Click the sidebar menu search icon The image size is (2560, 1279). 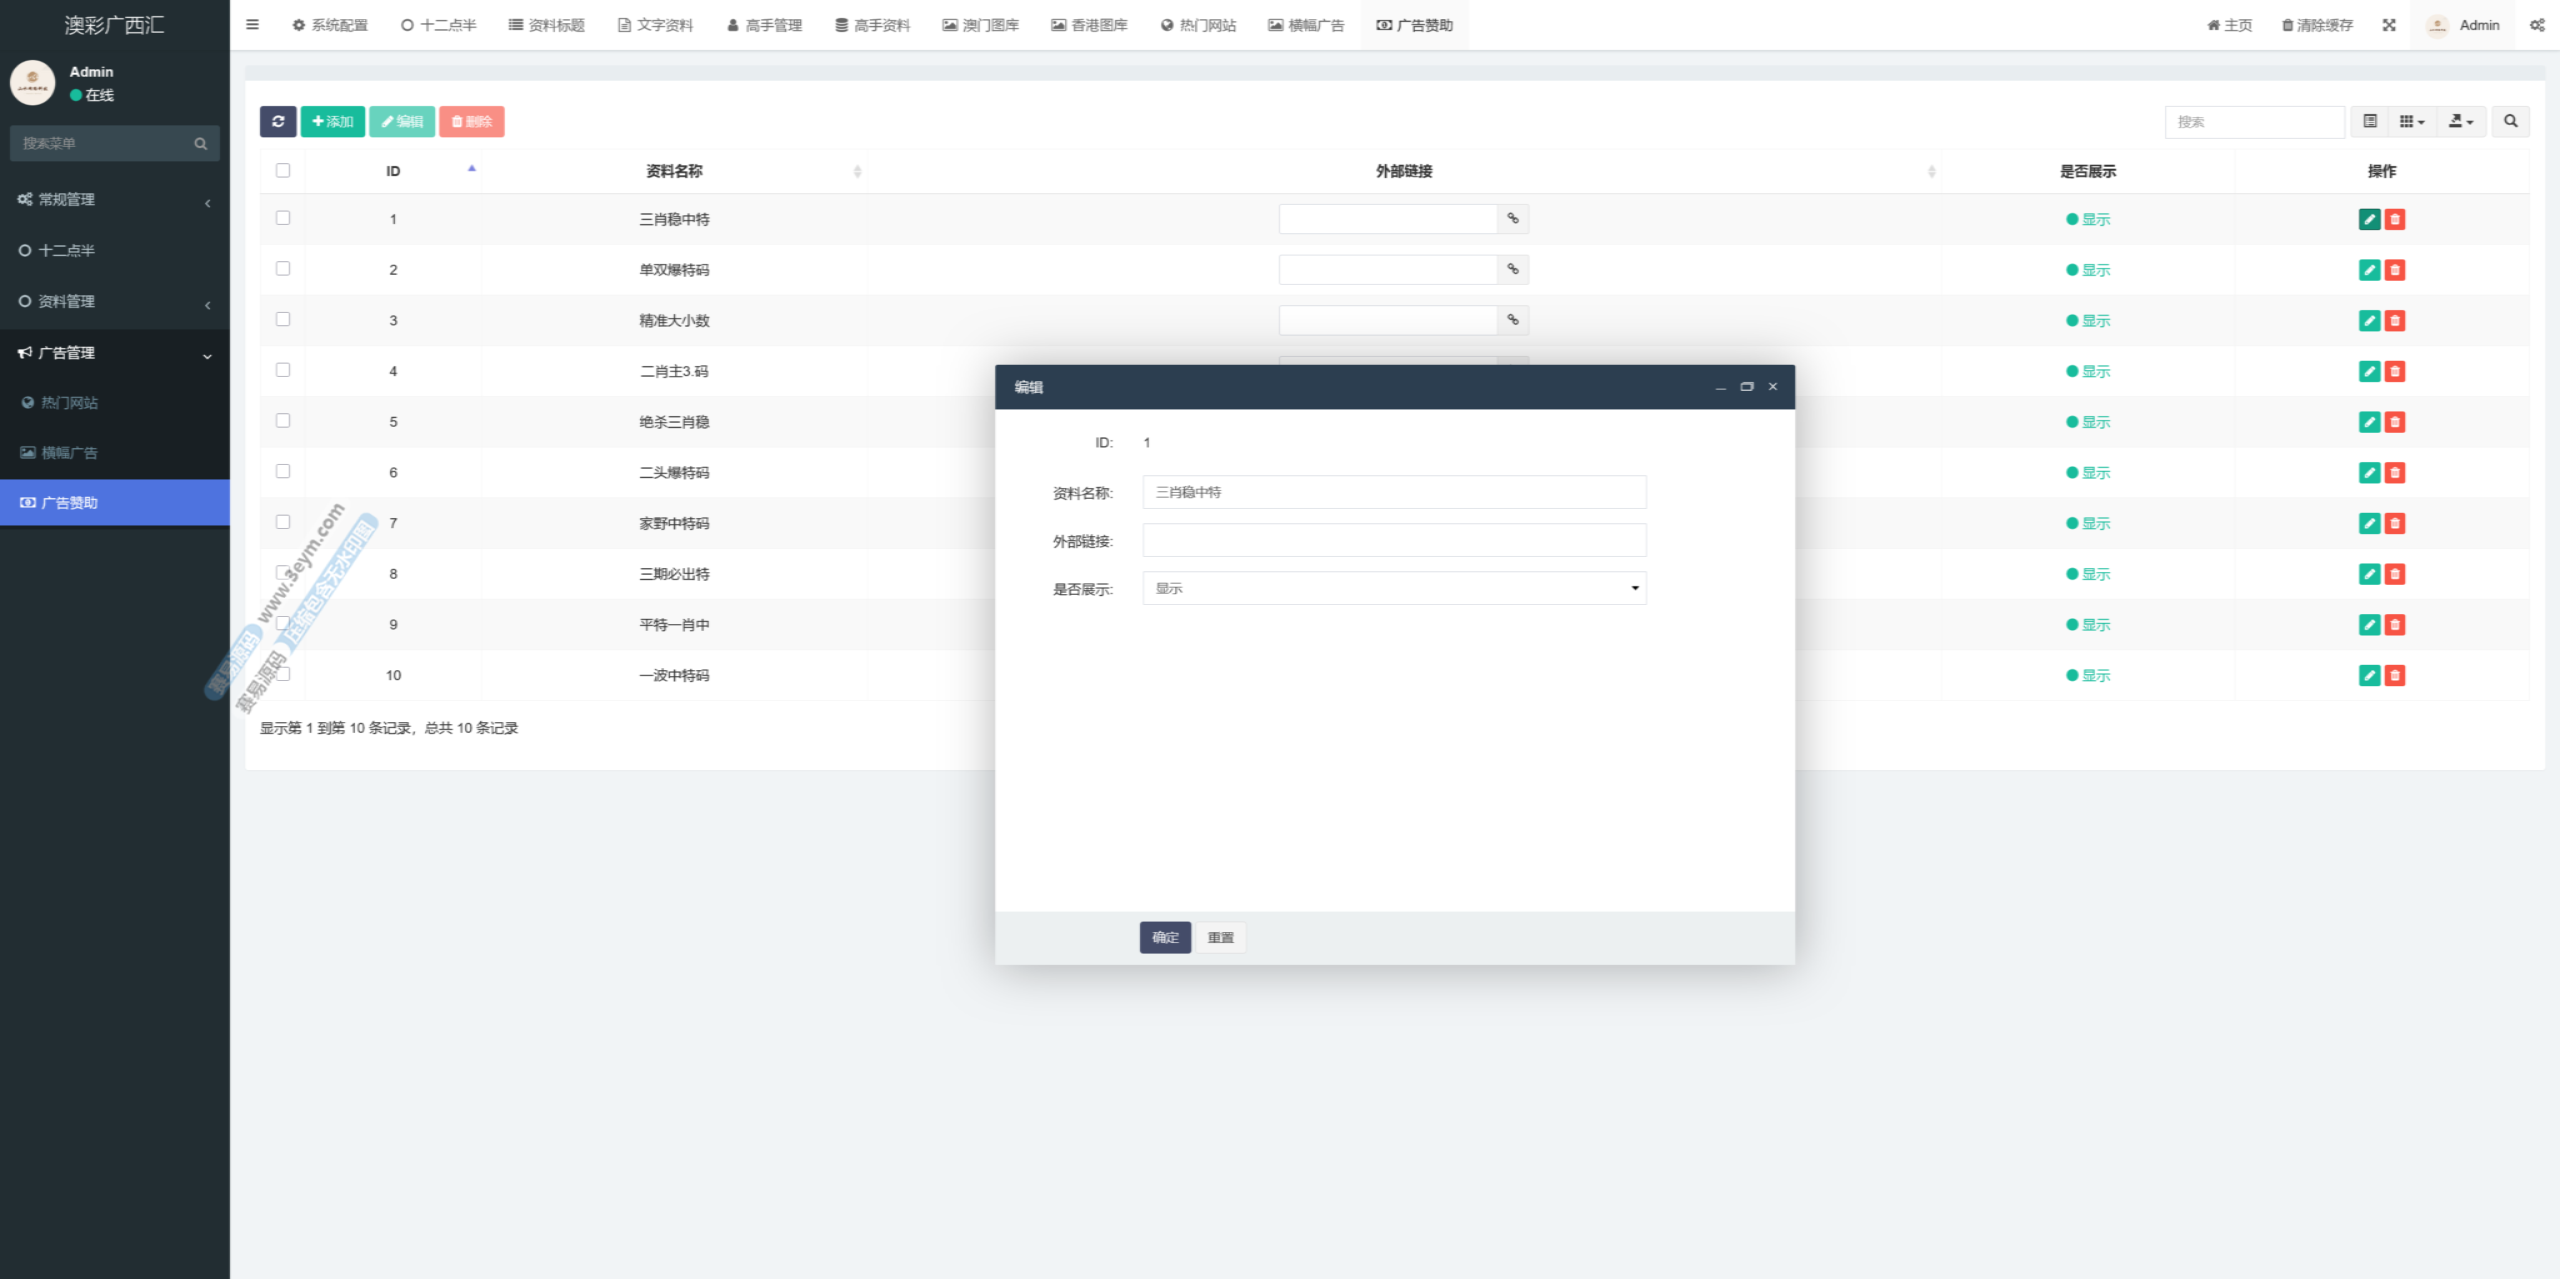pyautogui.click(x=201, y=143)
